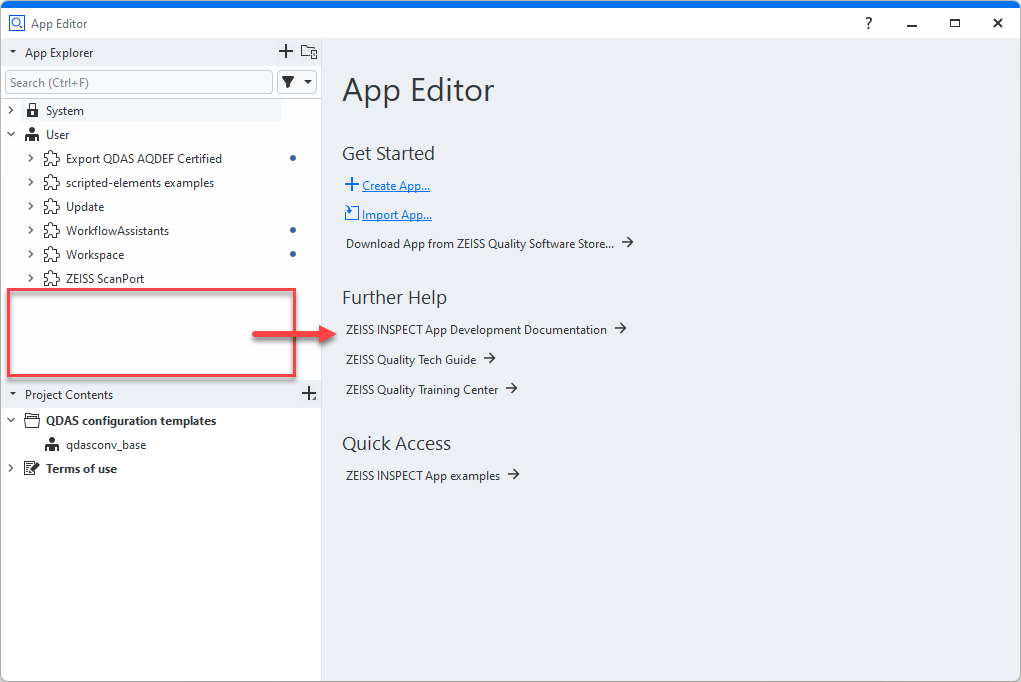Screen dimensions: 1021x682
Task: Click the folder icon beside App Explorer plus
Action: (x=309, y=52)
